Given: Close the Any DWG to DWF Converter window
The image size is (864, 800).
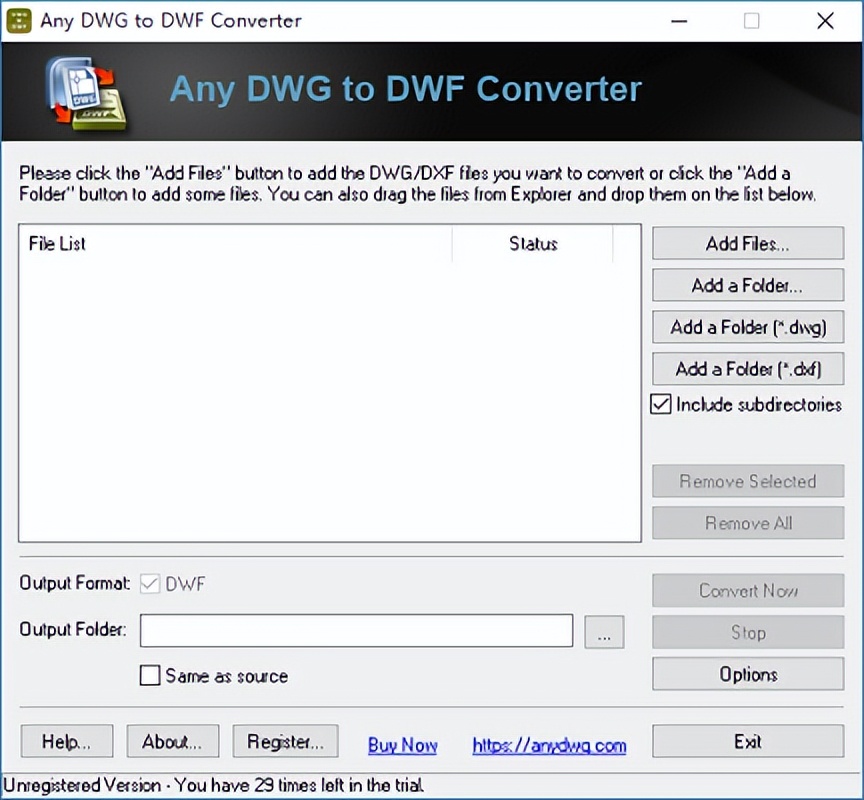Looking at the screenshot, I should coord(825,21).
